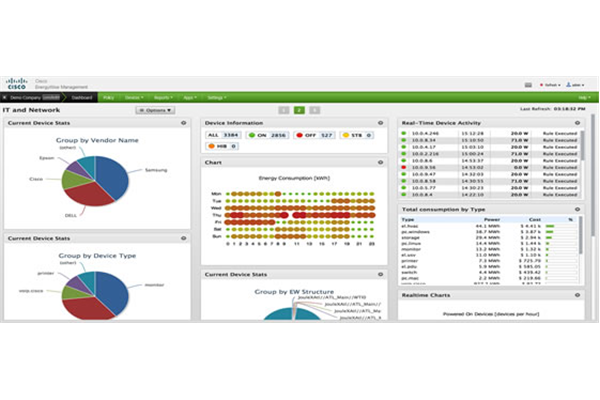Click the Samsung pie slice in vendor chart
The width and height of the screenshot is (600, 400).
point(112,175)
